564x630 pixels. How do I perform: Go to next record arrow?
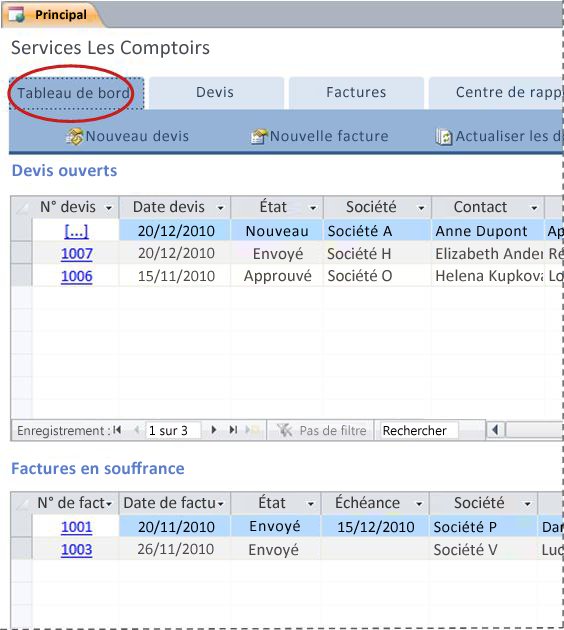coord(214,430)
